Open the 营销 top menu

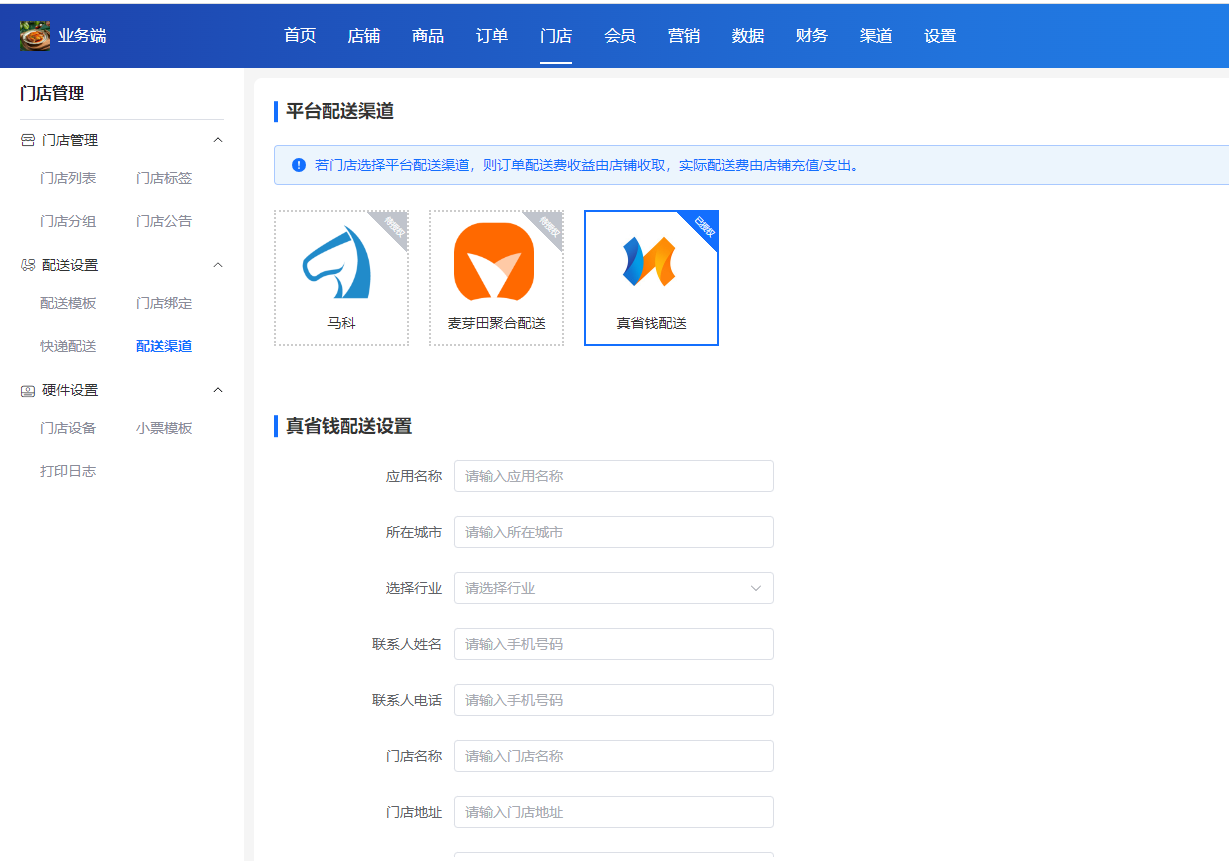tap(684, 36)
